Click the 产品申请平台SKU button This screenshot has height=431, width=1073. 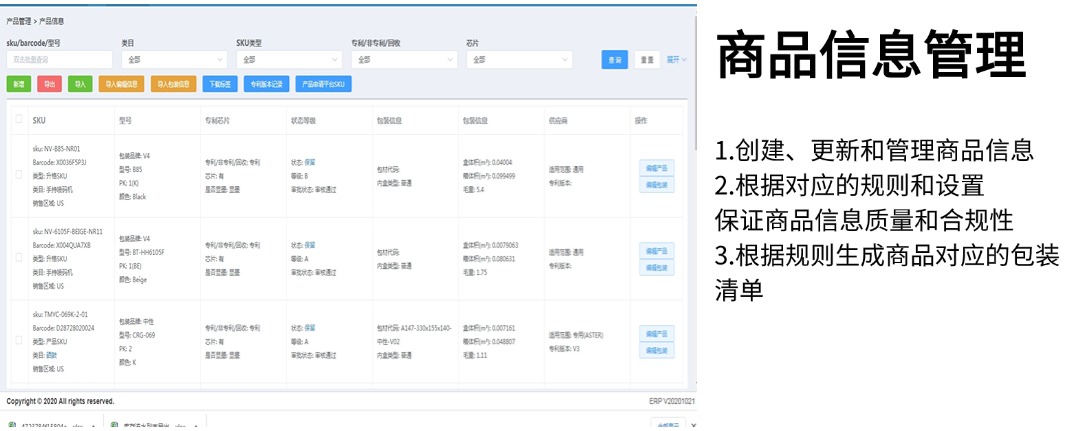point(323,84)
